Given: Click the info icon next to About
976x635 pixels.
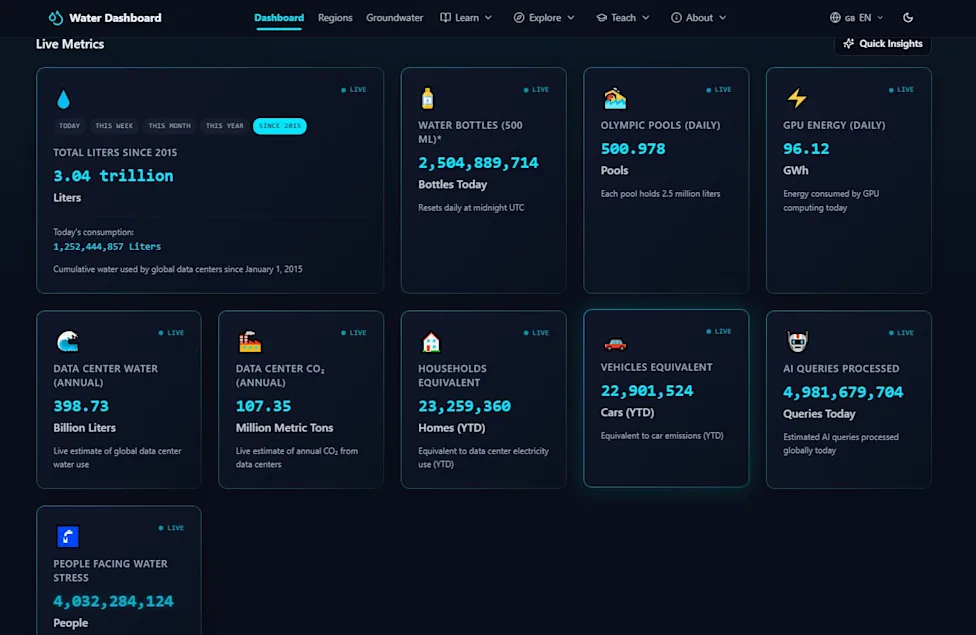Looking at the screenshot, I should click(676, 17).
